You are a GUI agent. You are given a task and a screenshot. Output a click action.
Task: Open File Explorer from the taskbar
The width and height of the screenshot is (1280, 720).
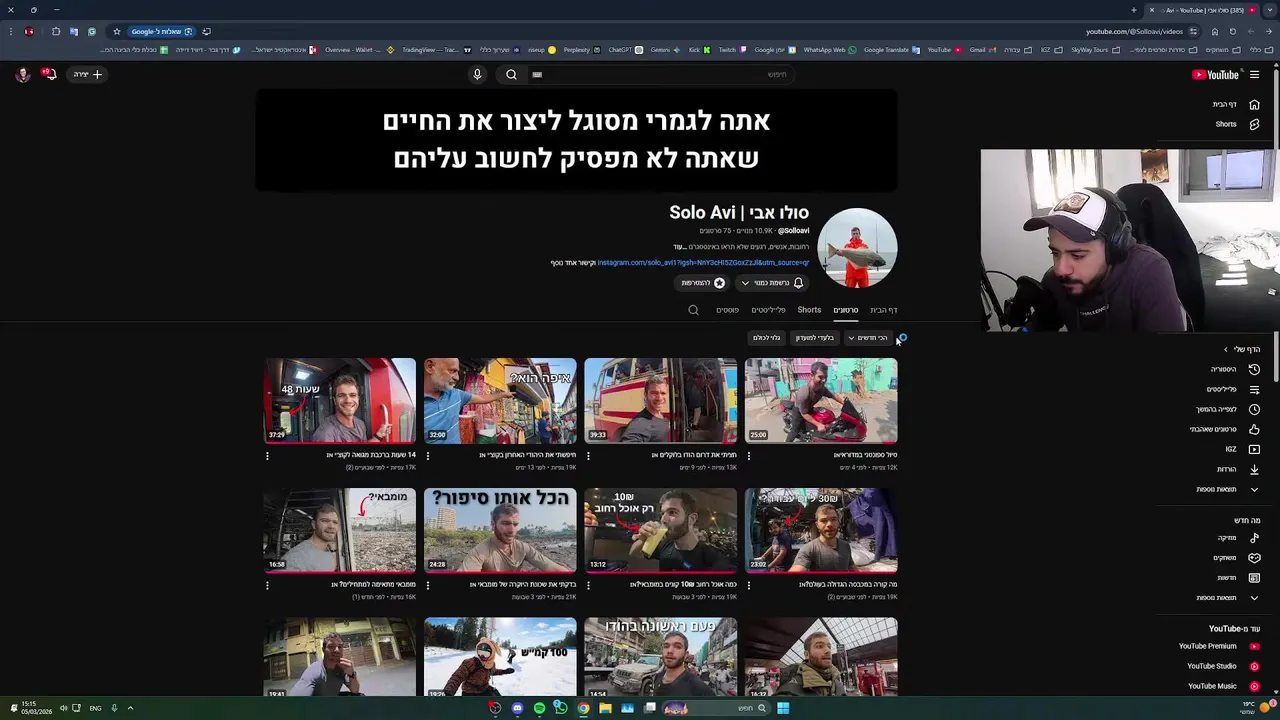point(605,708)
